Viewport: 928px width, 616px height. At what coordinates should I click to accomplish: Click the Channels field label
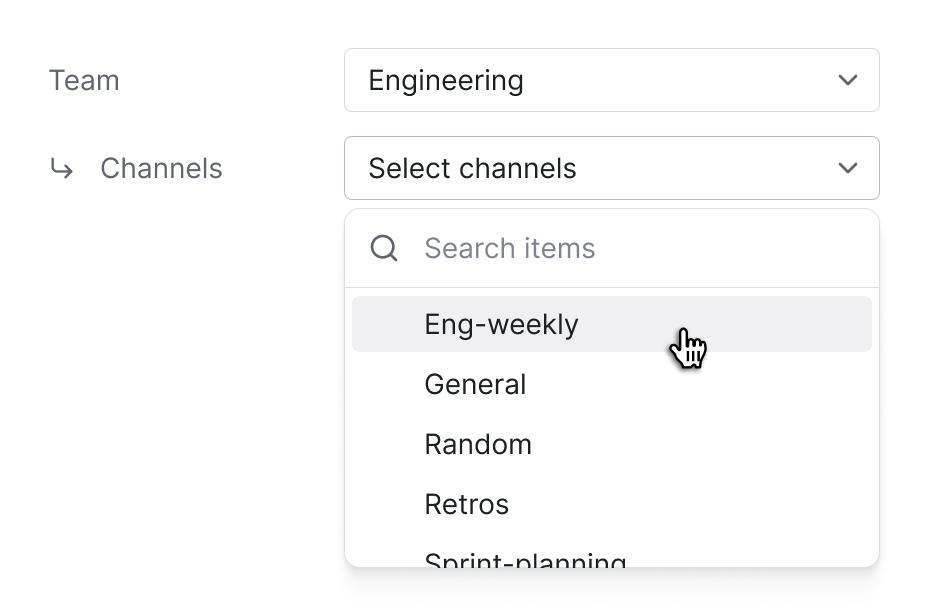[161, 168]
